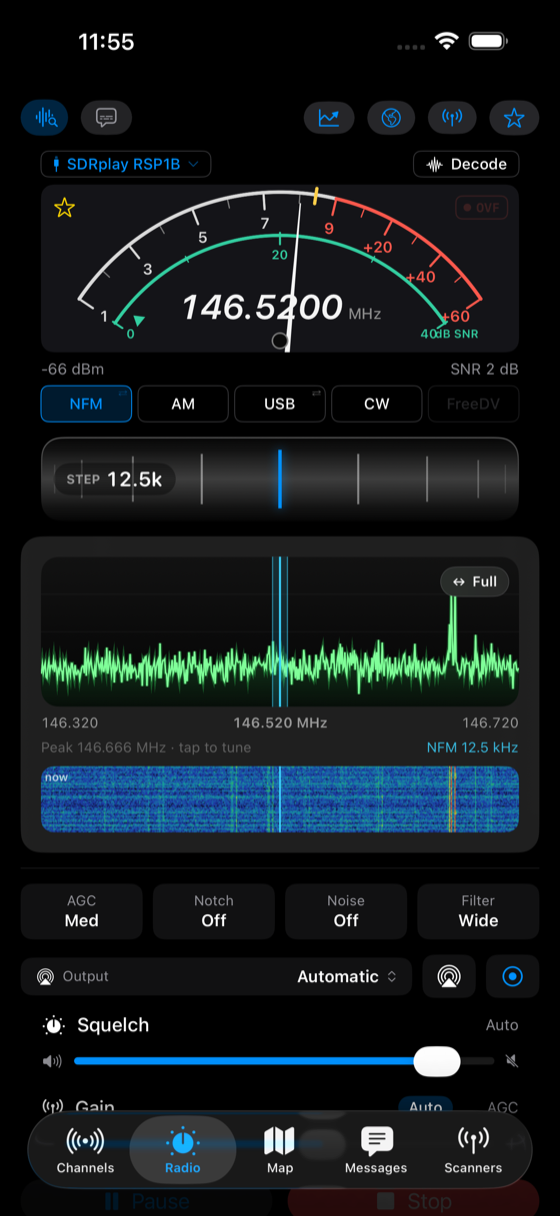Tap the AirPlay audio output icon
Screen dimensions: 560x1216
tap(449, 976)
